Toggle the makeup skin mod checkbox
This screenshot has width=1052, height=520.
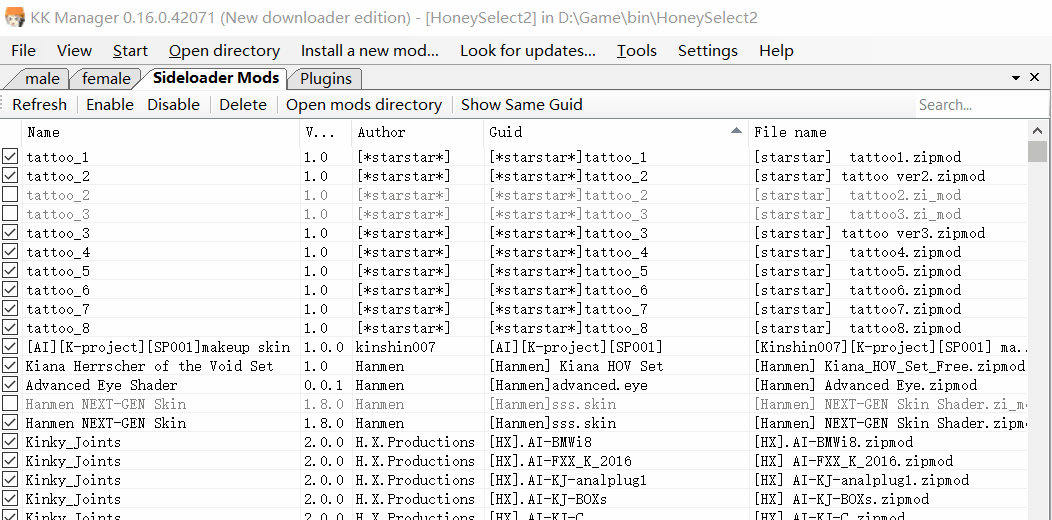point(10,347)
